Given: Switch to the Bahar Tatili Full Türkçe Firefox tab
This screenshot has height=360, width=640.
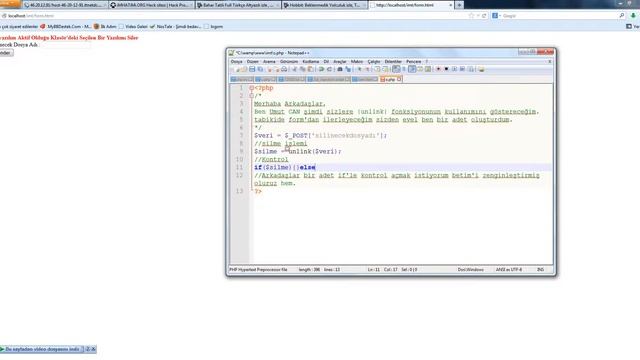Looking at the screenshot, I should coord(238,5).
